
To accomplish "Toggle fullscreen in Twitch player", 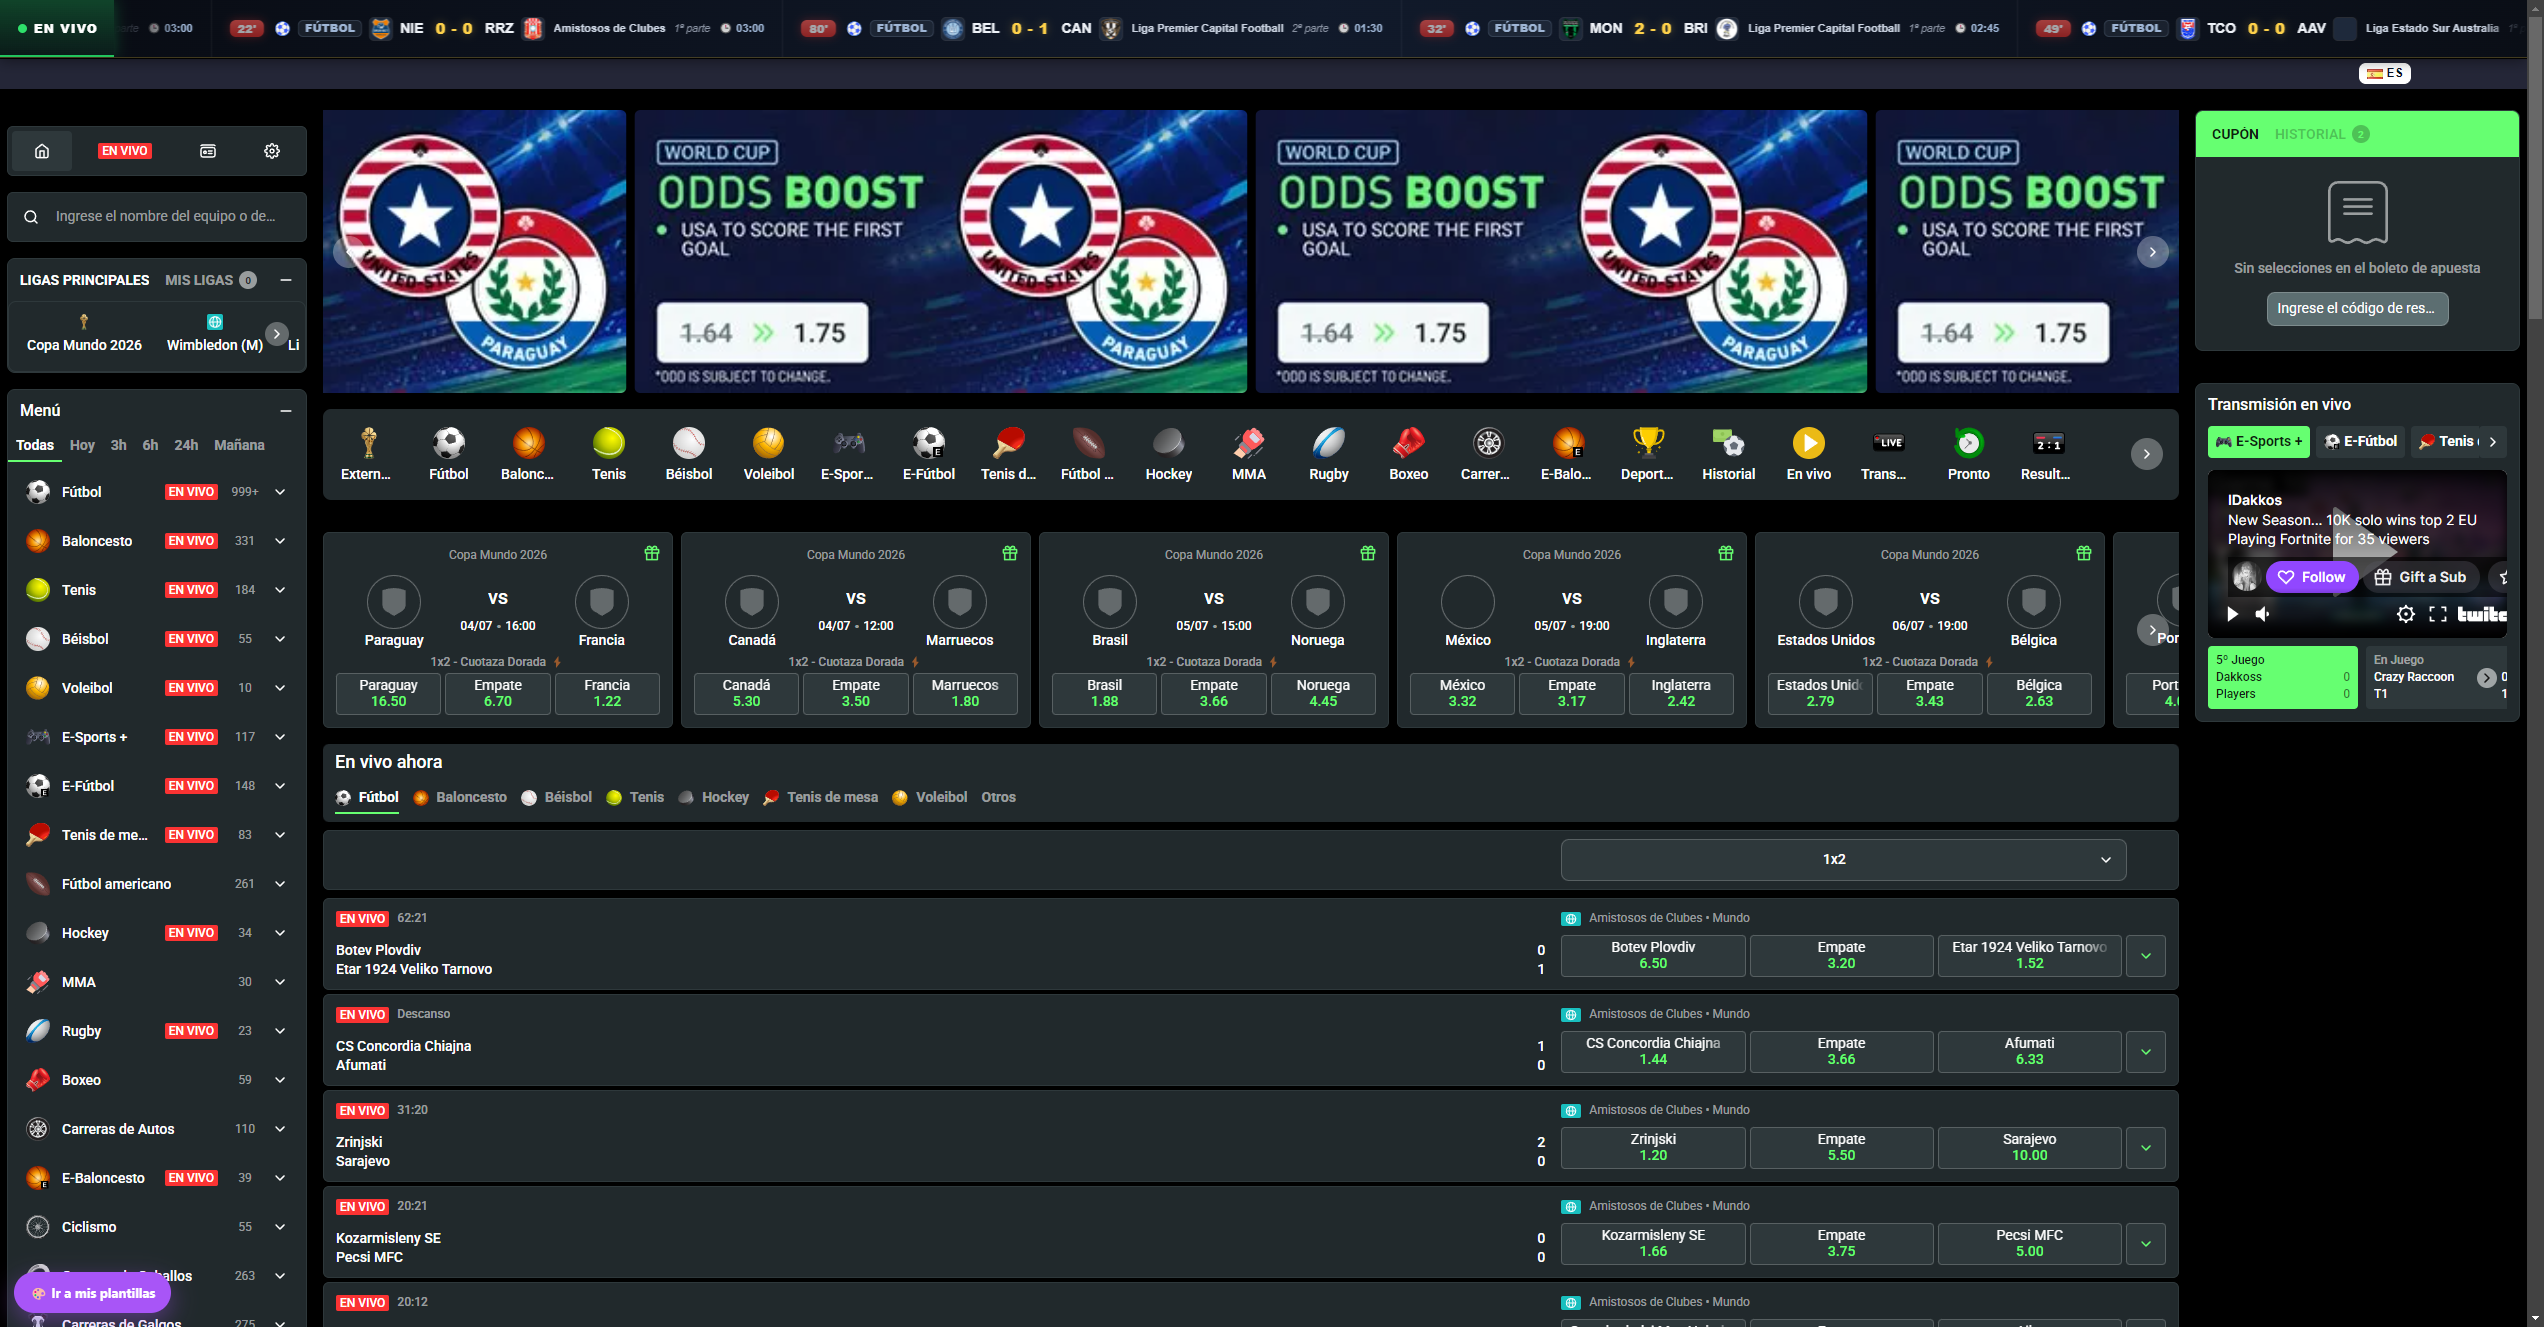I will pos(2438,614).
